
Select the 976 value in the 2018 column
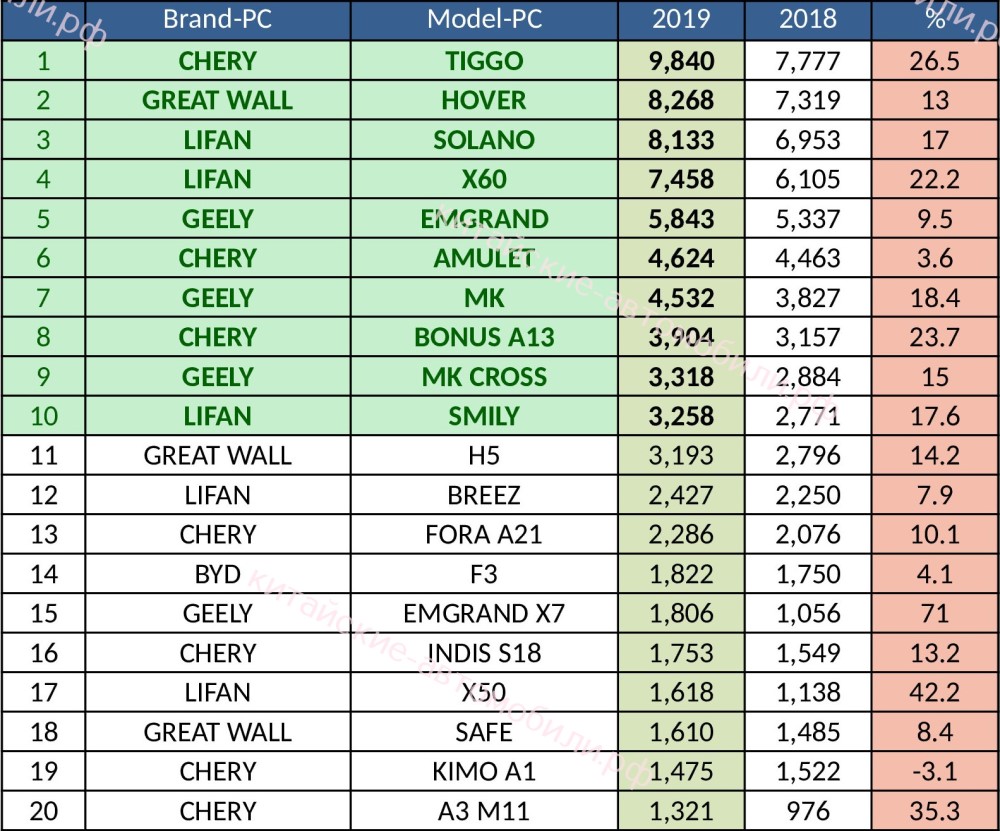click(808, 811)
